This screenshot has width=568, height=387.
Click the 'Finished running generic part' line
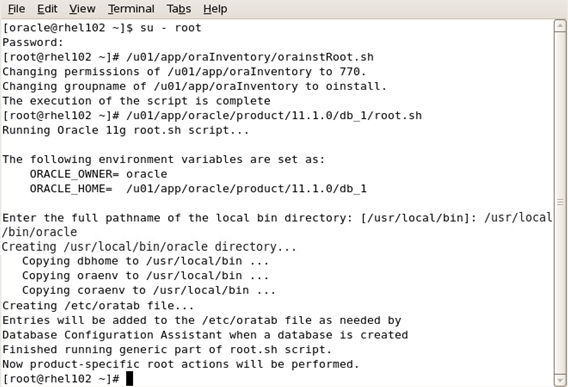167,349
